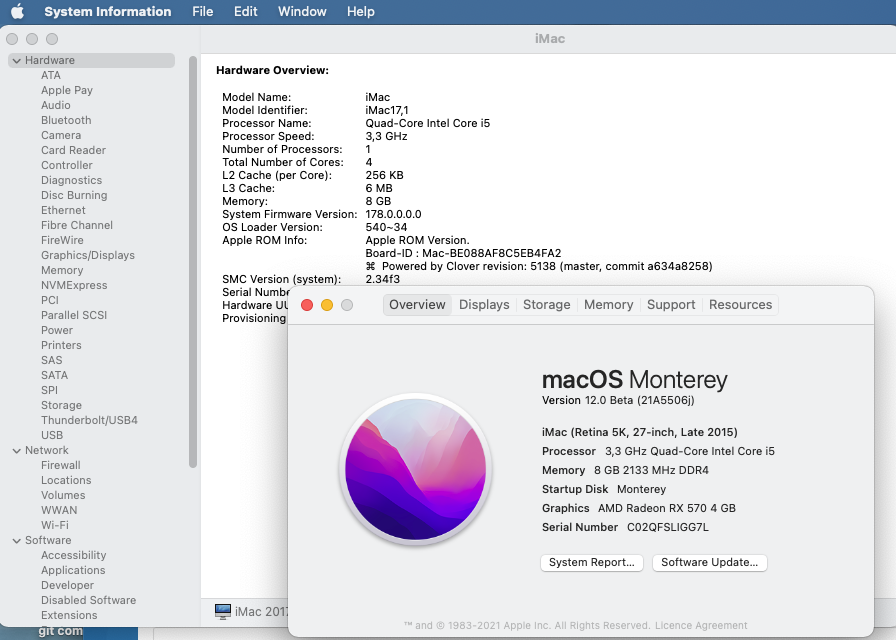Click the serial number C02QFSLIGG7L

point(667,527)
